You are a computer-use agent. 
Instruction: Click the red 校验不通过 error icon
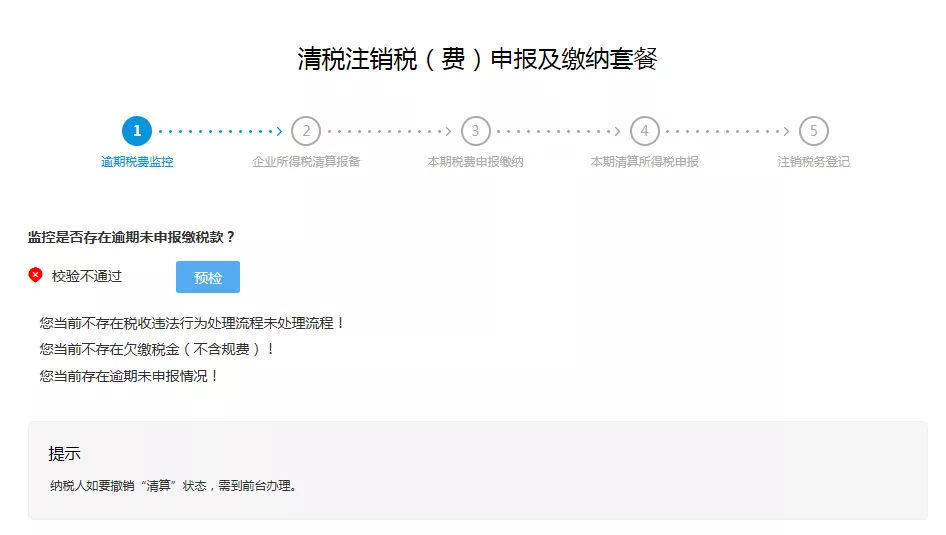pos(36,275)
